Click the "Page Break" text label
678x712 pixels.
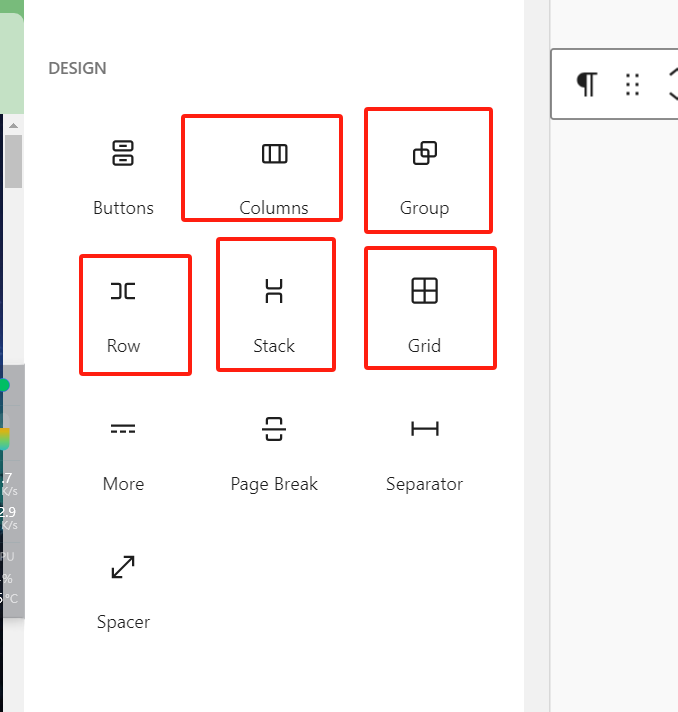pos(274,484)
